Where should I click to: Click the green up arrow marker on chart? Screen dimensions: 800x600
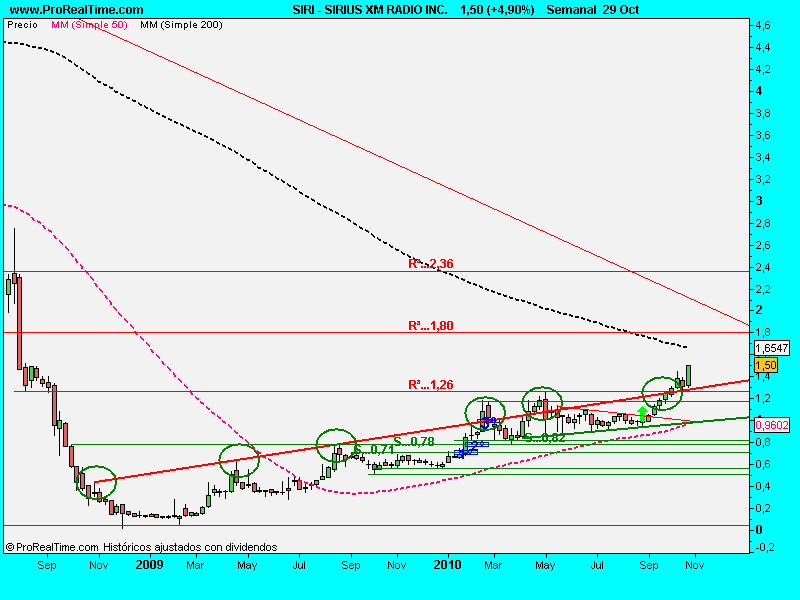pos(642,414)
